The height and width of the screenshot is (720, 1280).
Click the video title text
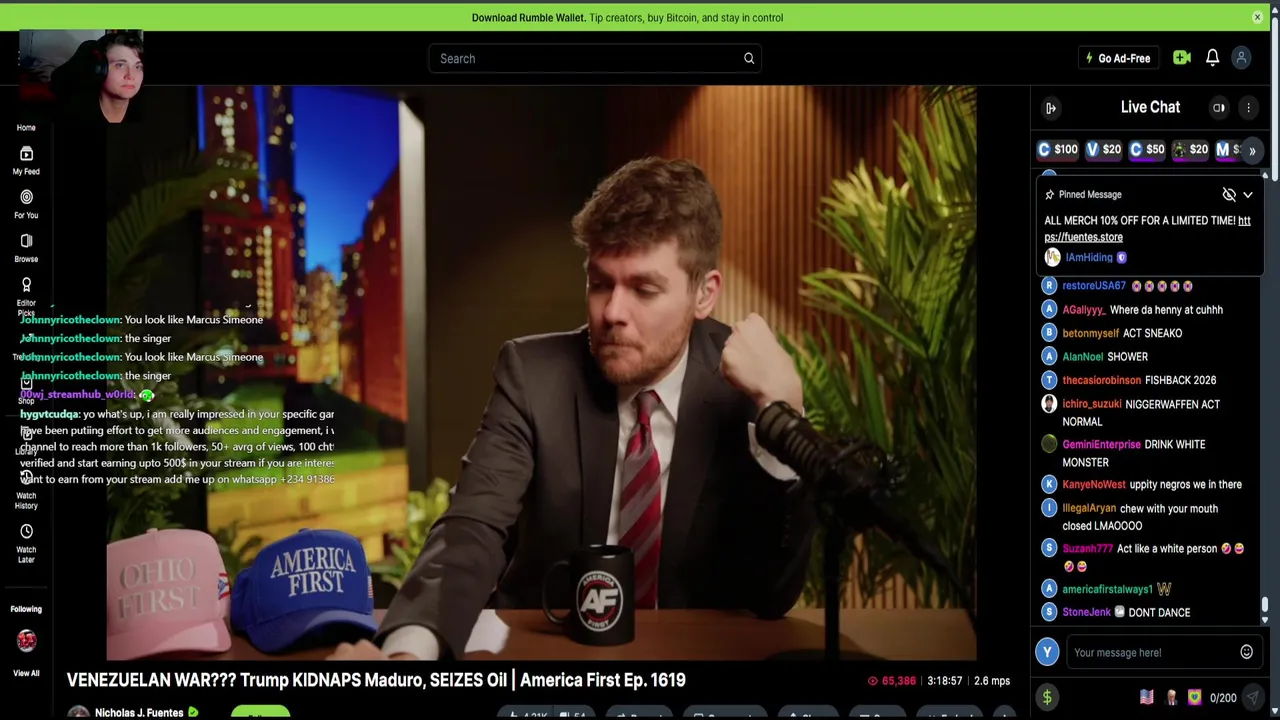click(376, 680)
